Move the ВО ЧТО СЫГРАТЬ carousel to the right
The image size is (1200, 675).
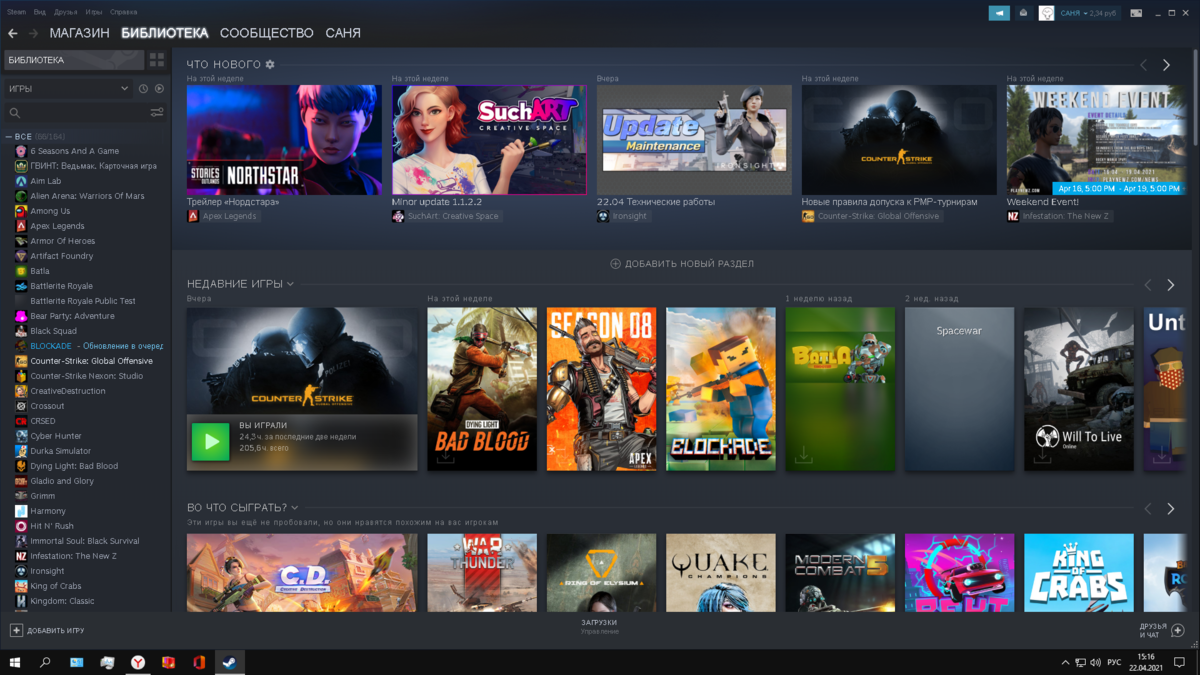(x=1171, y=509)
